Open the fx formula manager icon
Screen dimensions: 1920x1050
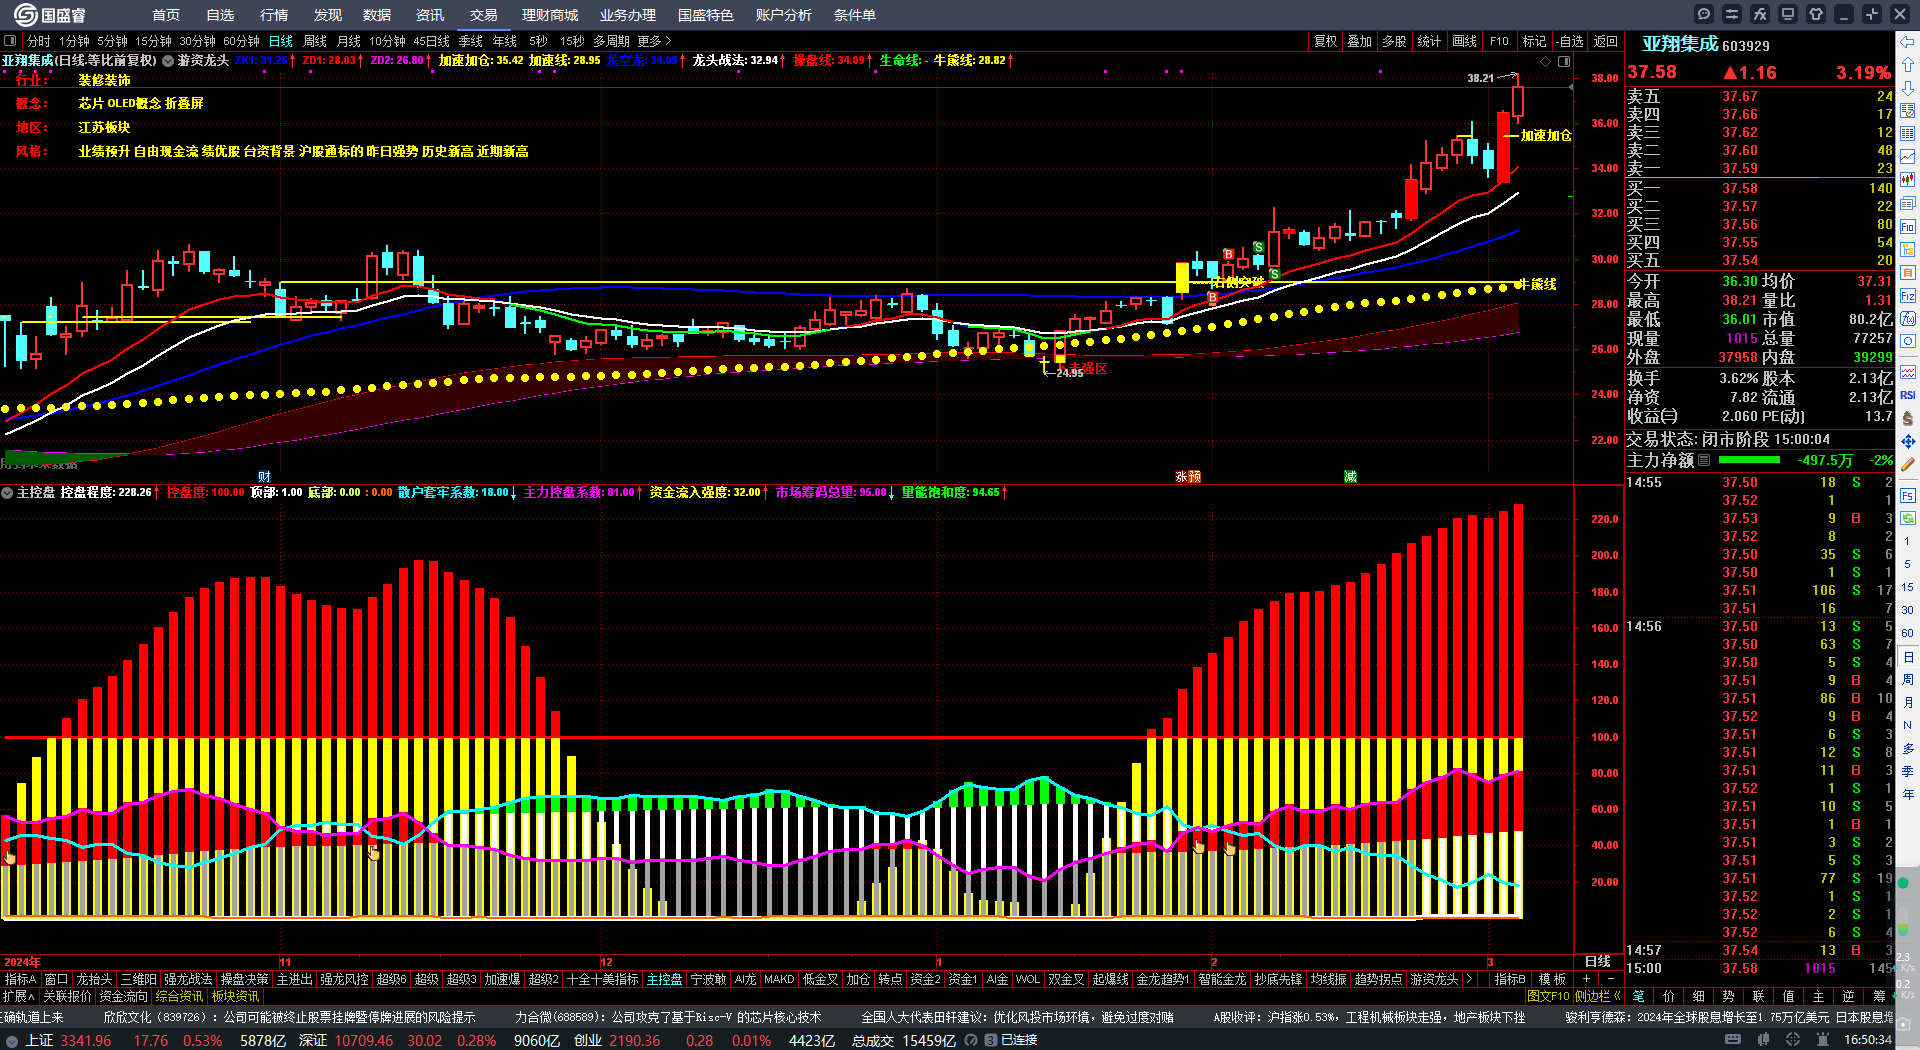tap(1760, 14)
